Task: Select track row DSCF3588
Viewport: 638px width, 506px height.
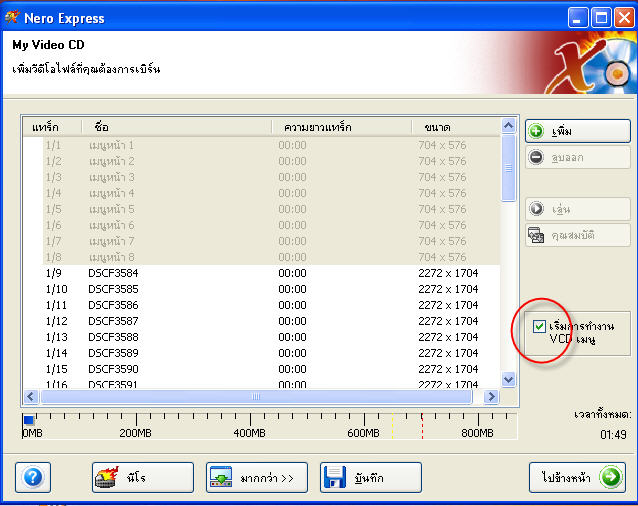Action: [x=261, y=337]
